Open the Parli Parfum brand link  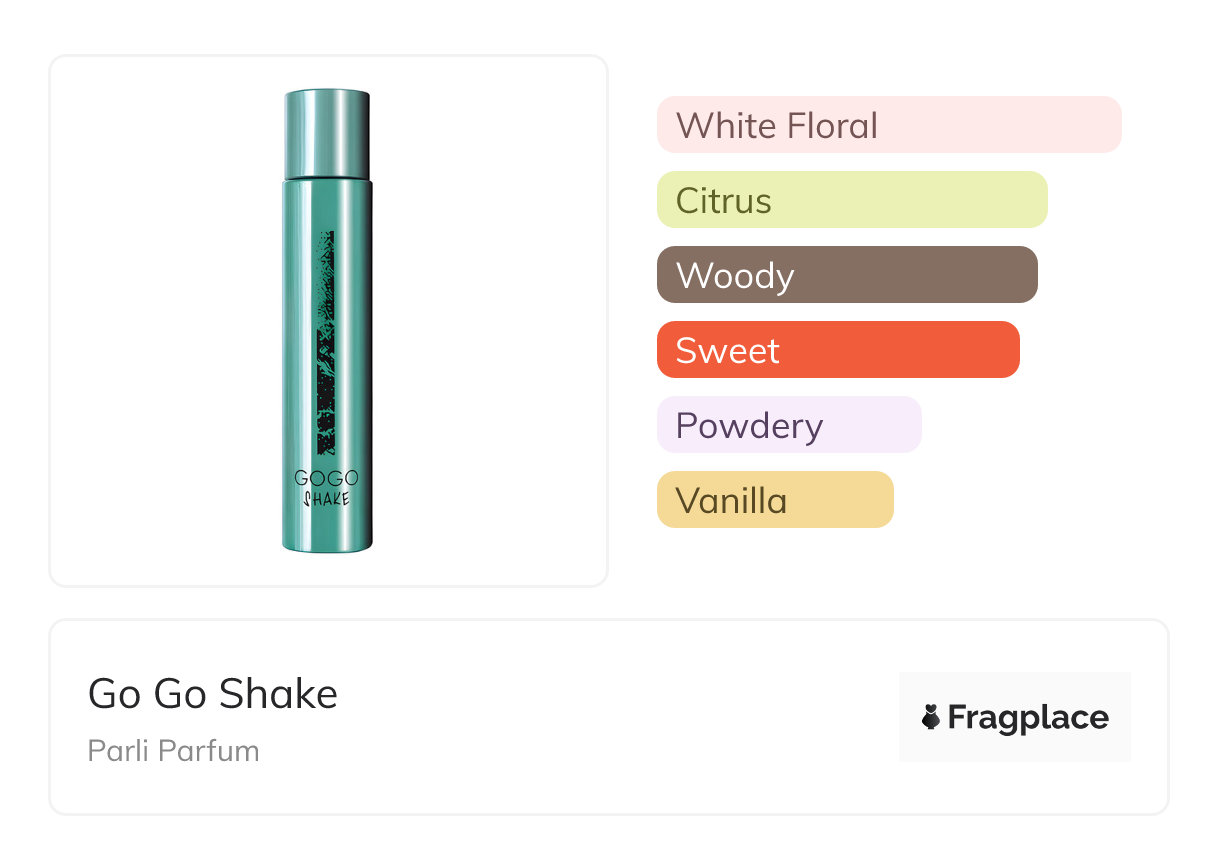(173, 750)
